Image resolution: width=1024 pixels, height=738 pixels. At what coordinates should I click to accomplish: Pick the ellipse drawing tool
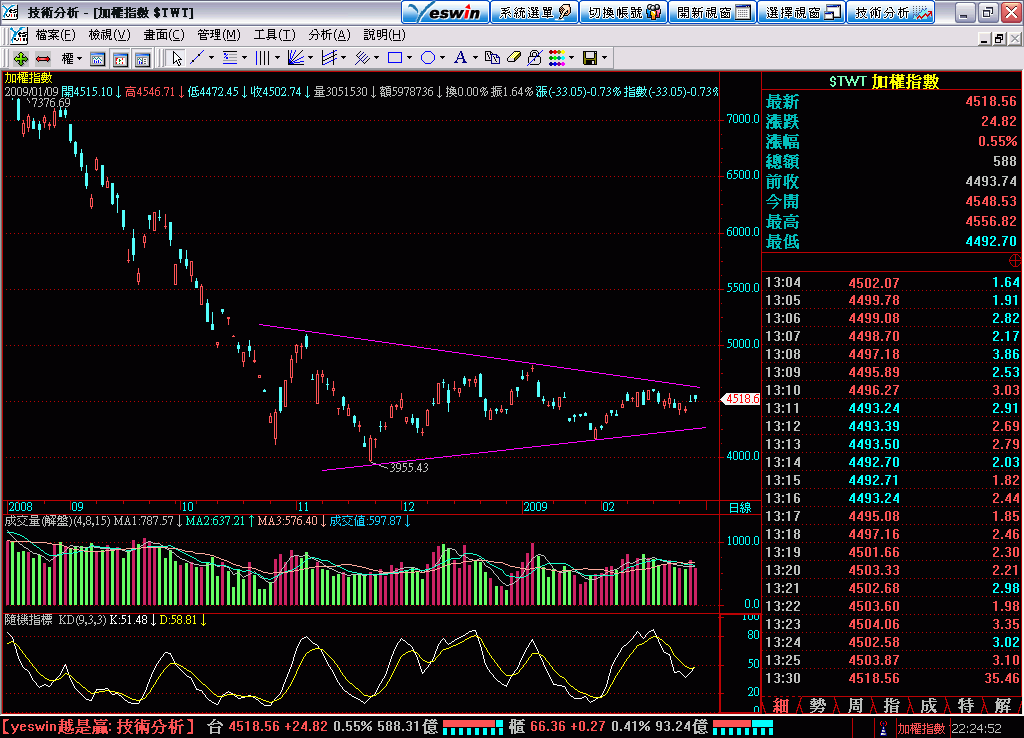(428, 57)
